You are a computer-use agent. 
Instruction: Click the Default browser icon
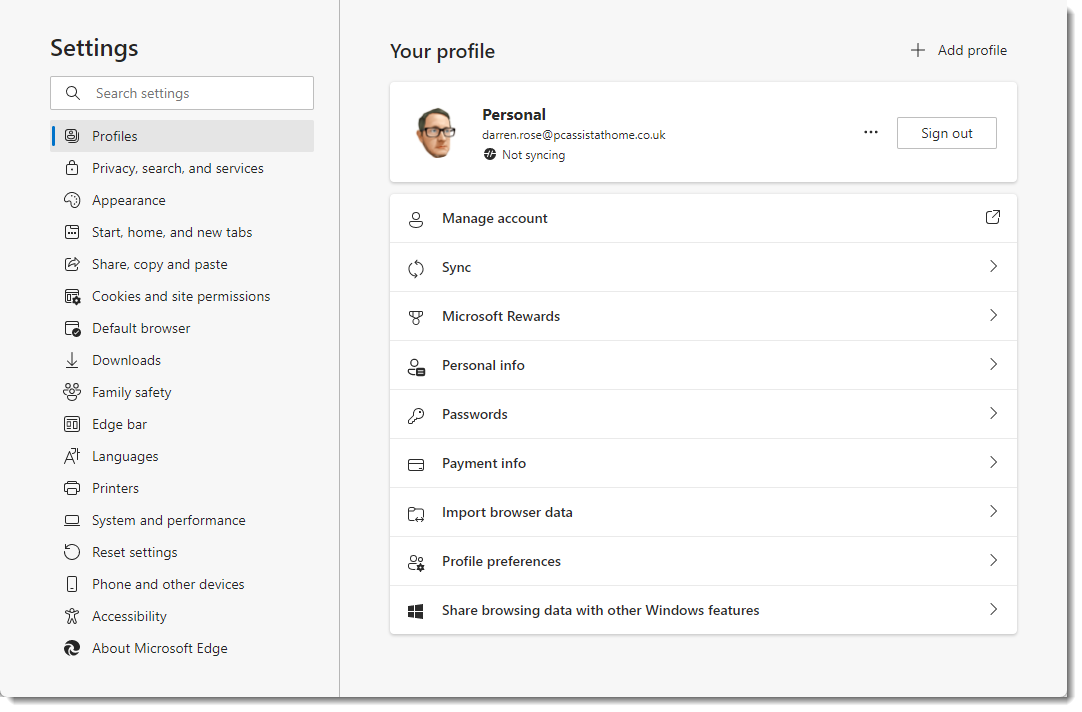[72, 328]
